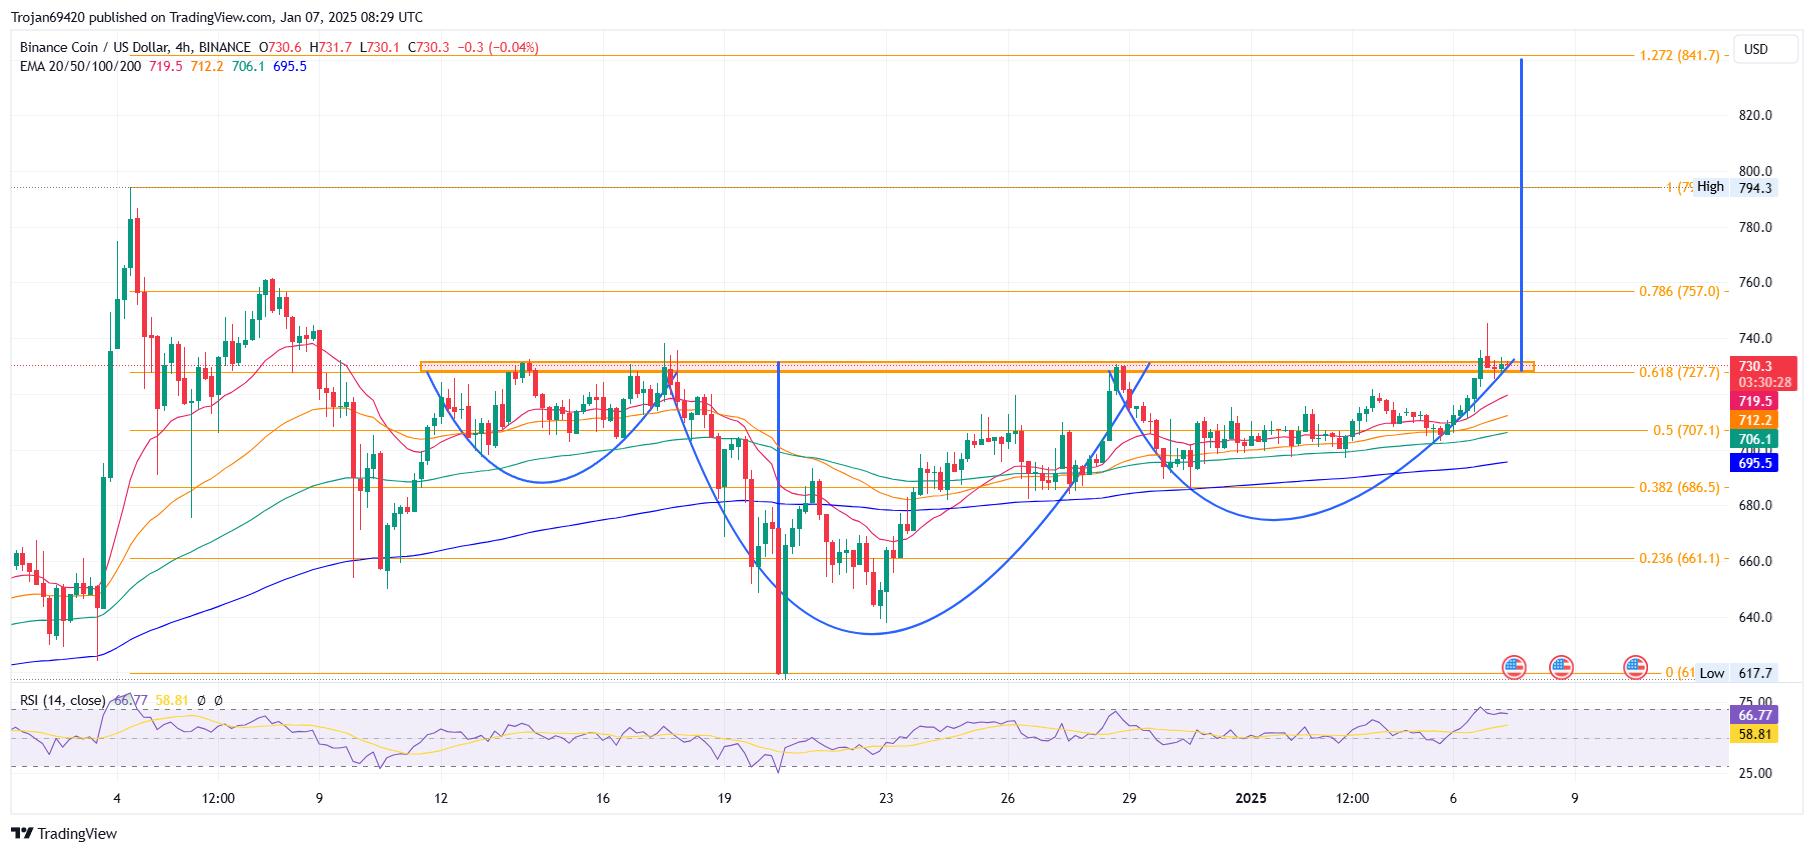Click the blue 695.5 value in the EMA legend

289,66
